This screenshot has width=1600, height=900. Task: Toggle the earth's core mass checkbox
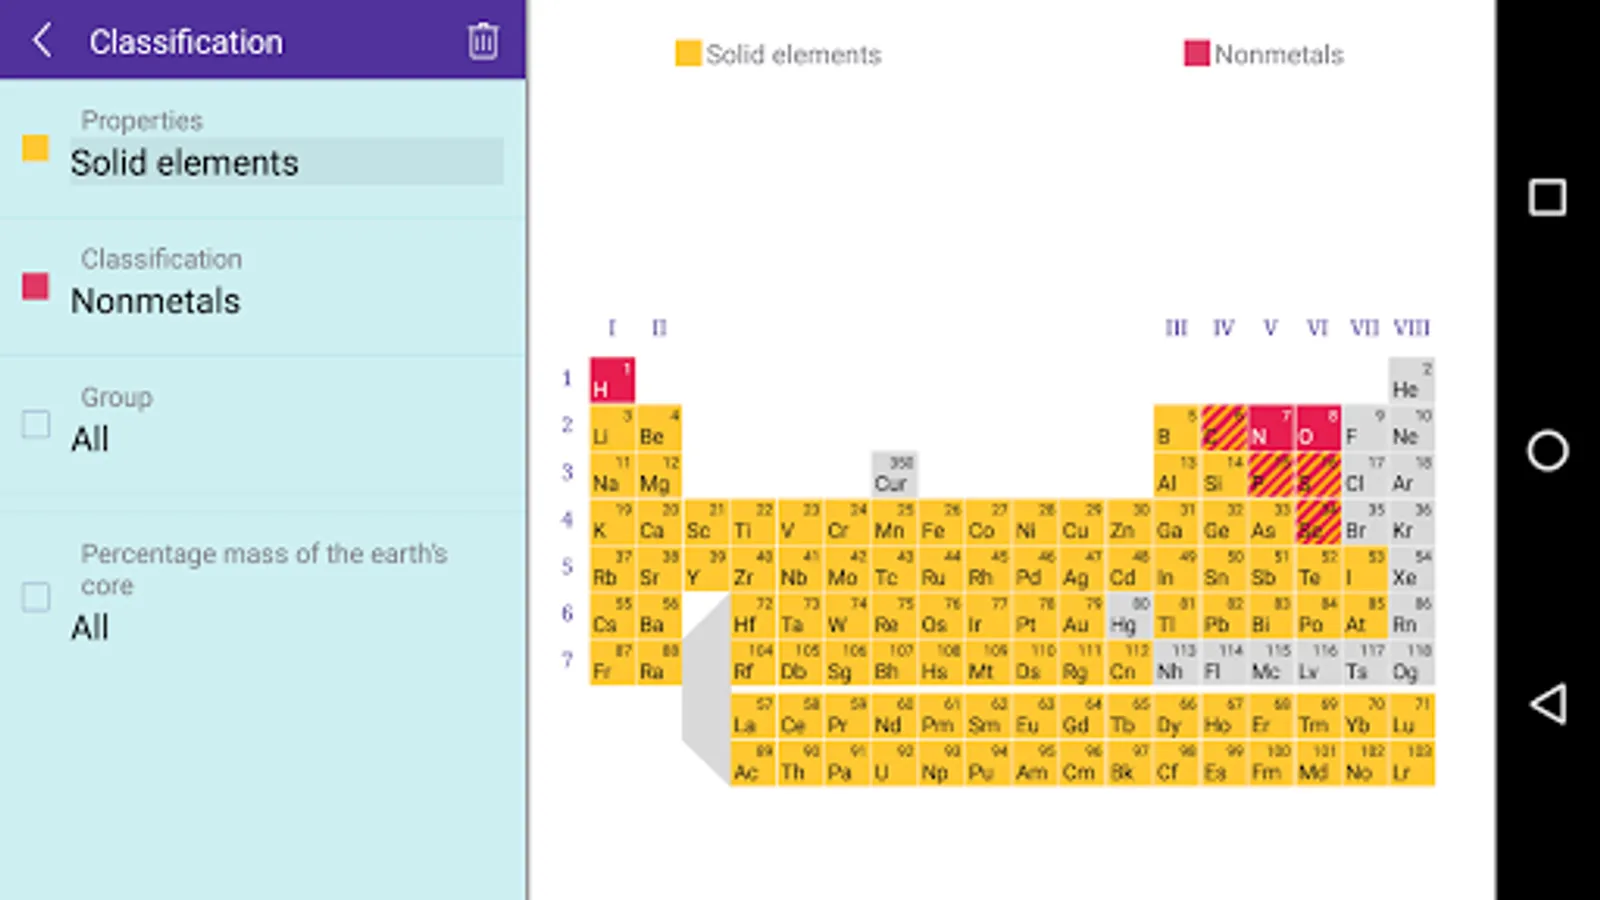click(x=36, y=597)
